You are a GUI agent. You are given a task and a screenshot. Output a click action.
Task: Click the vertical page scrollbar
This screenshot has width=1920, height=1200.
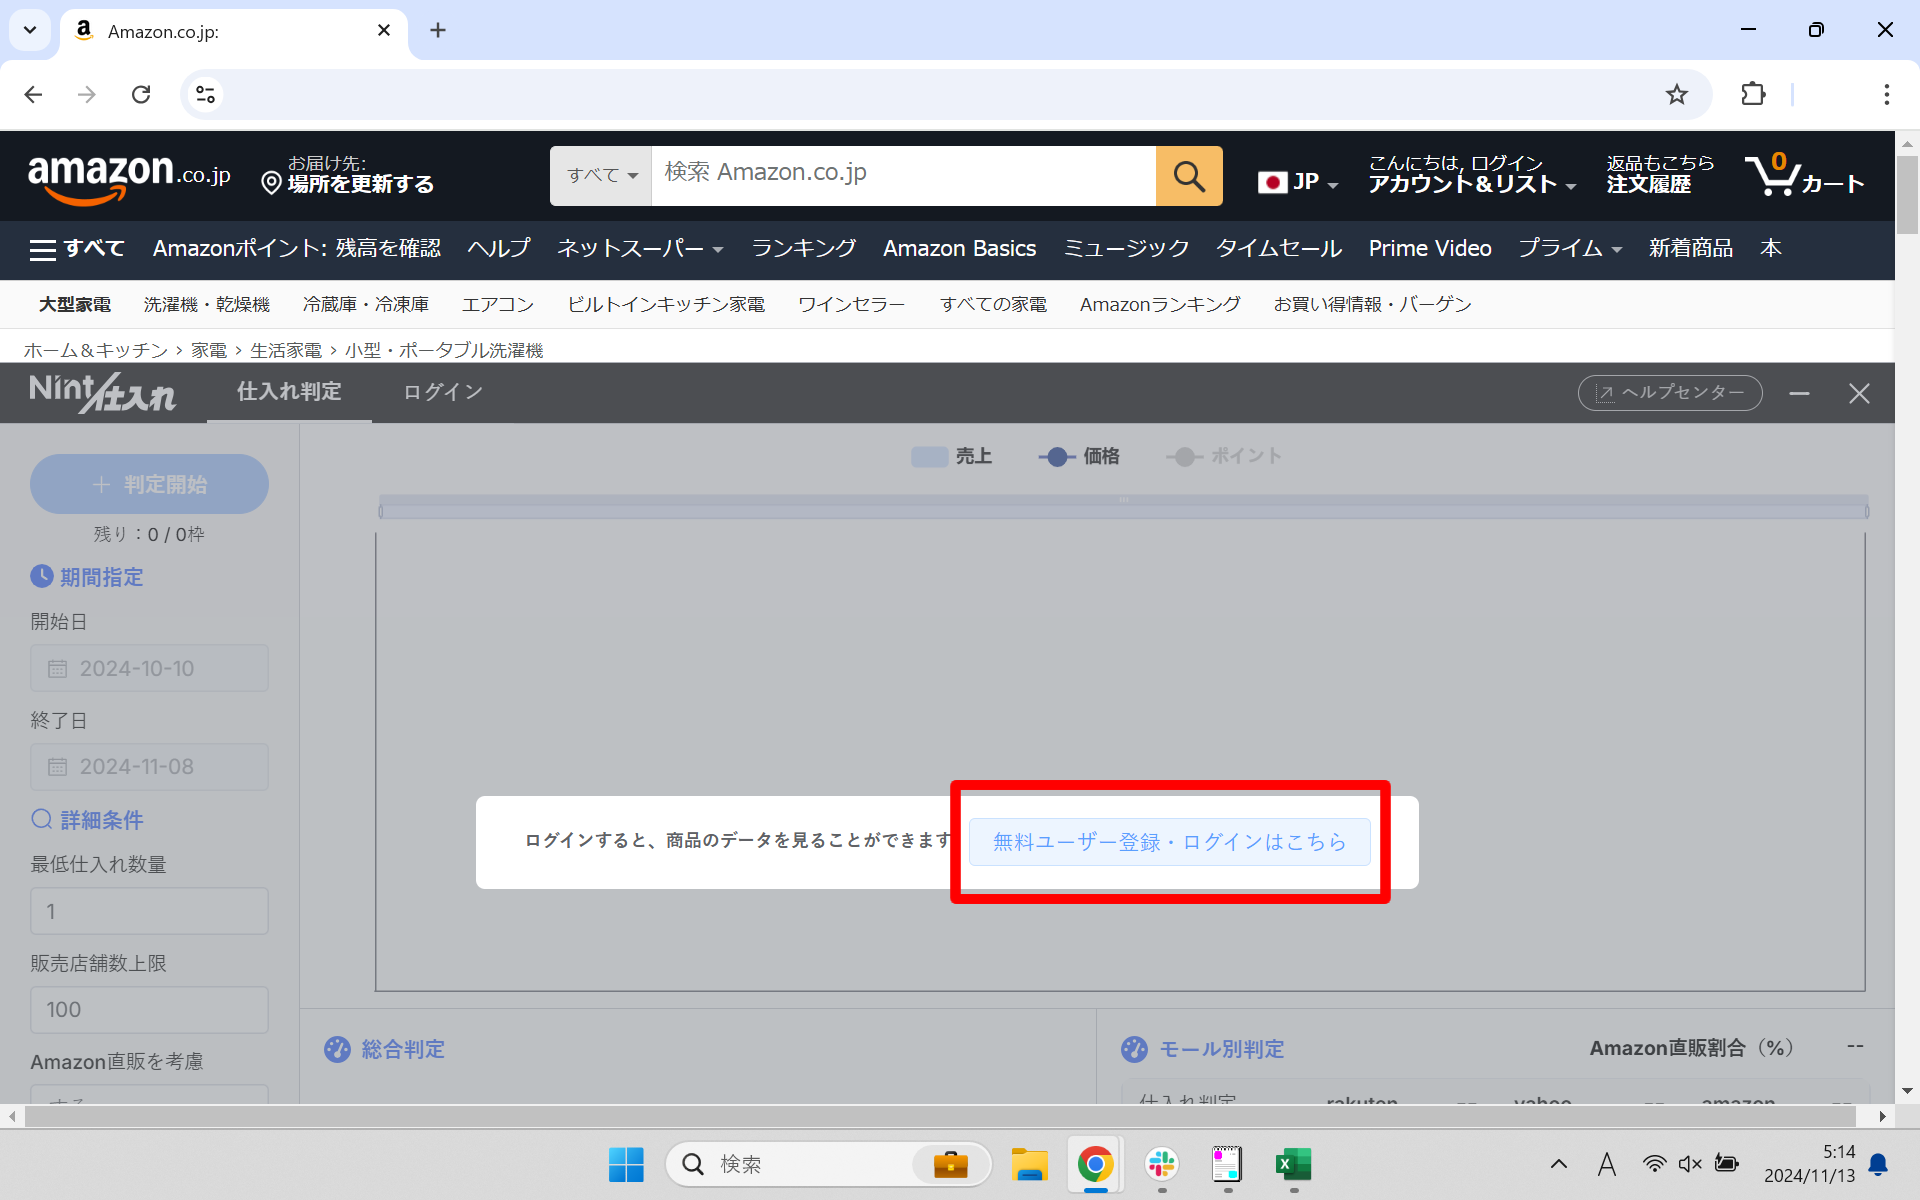[1907, 195]
